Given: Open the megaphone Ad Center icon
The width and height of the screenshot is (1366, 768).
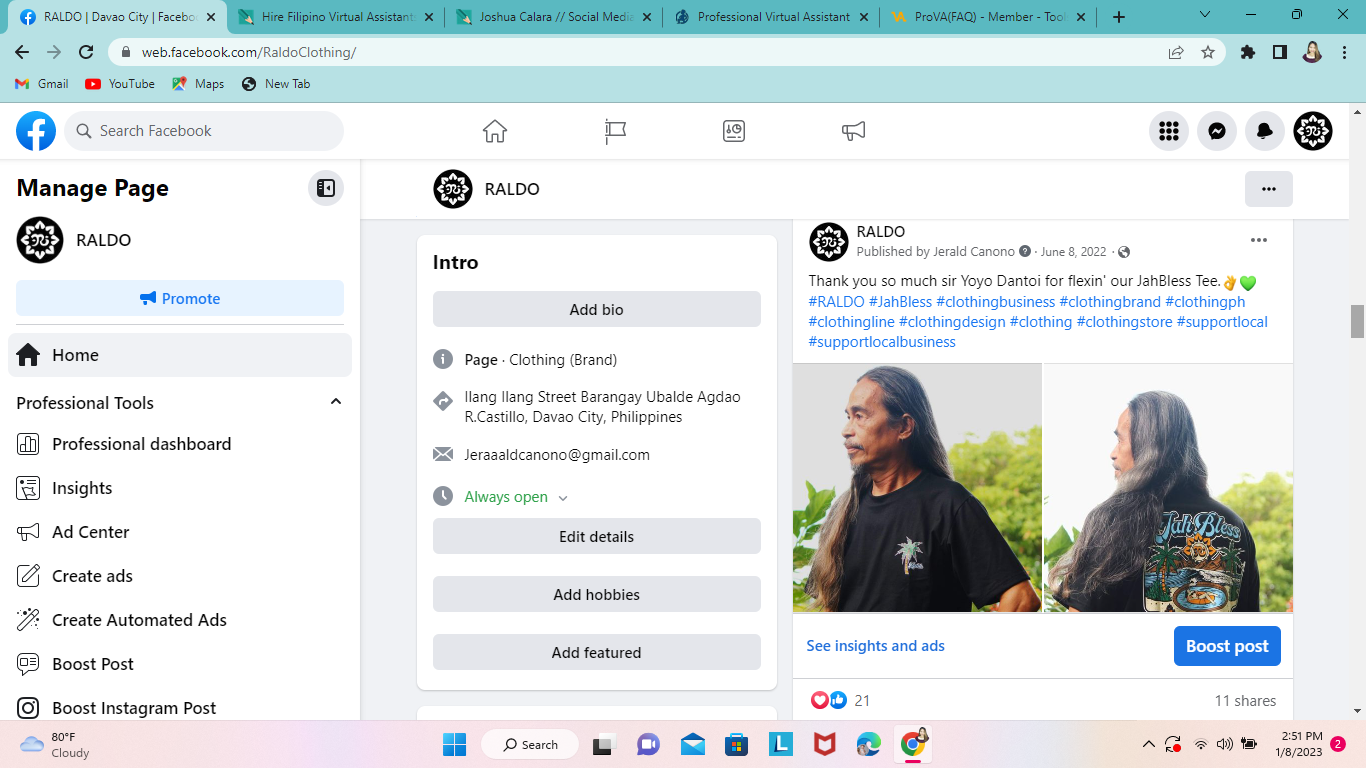Looking at the screenshot, I should (853, 131).
